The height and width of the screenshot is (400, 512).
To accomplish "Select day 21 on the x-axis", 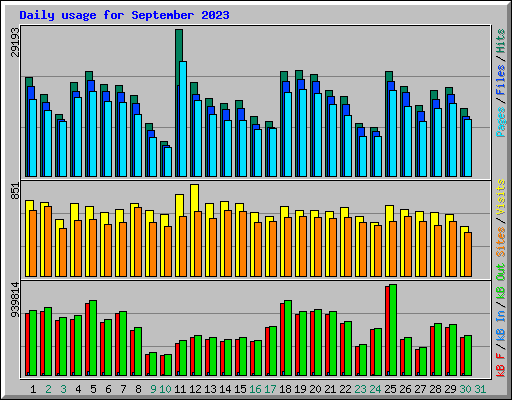I will pyautogui.click(x=330, y=389).
